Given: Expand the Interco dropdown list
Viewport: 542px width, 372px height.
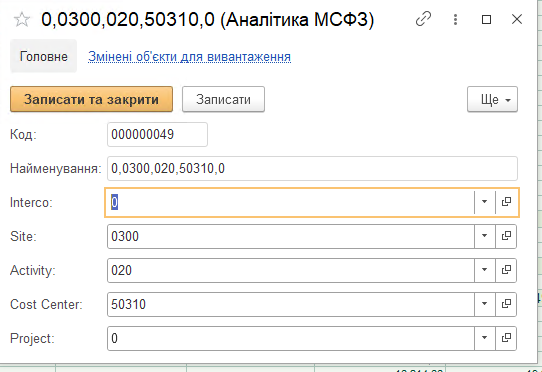Looking at the screenshot, I should click(x=485, y=202).
